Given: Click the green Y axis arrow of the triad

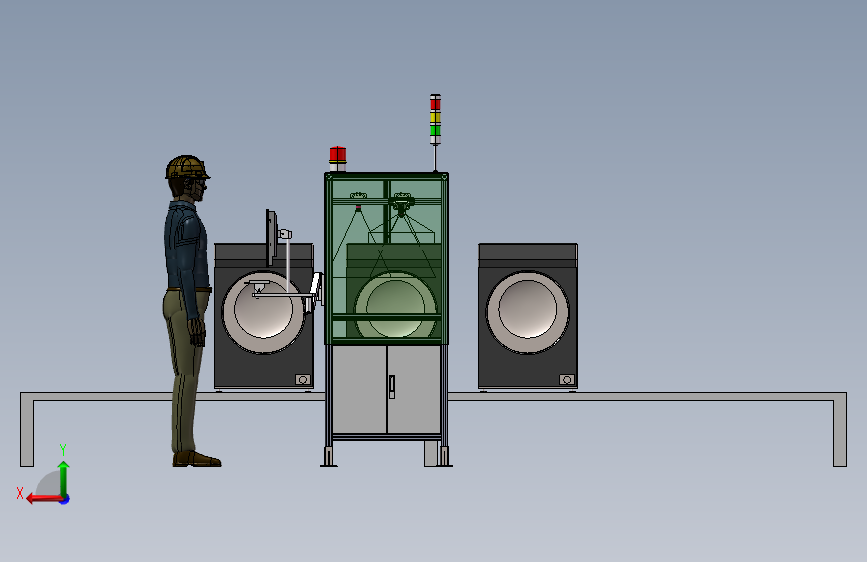Looking at the screenshot, I should pos(64,479).
